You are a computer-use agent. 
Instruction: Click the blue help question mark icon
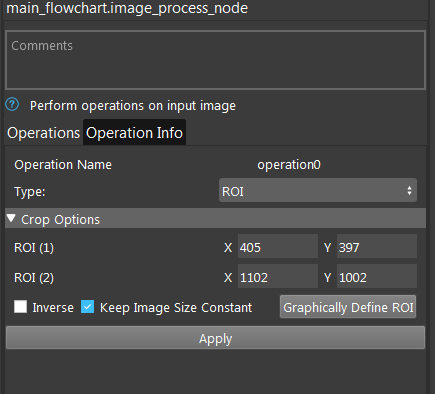pos(12,105)
